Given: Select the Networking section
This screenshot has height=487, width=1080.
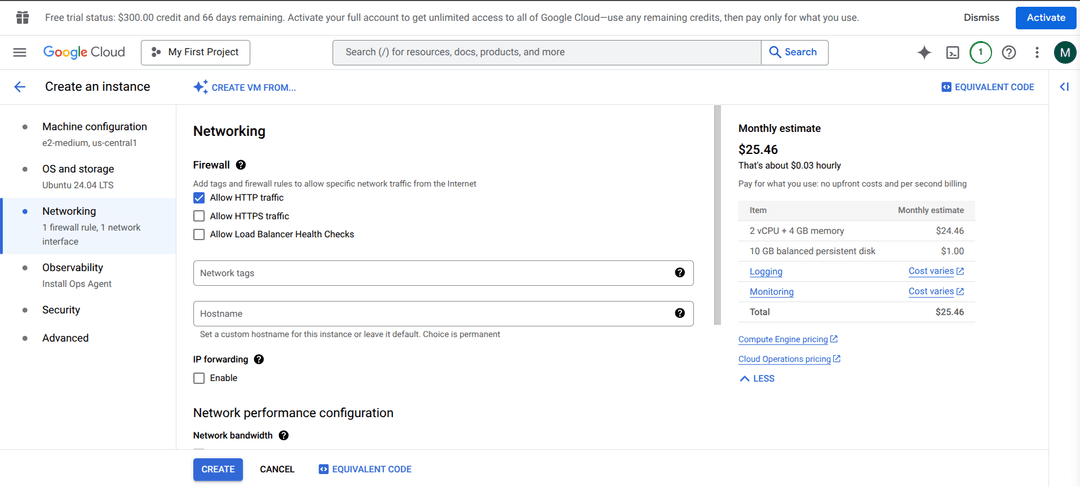Looking at the screenshot, I should coord(88,226).
